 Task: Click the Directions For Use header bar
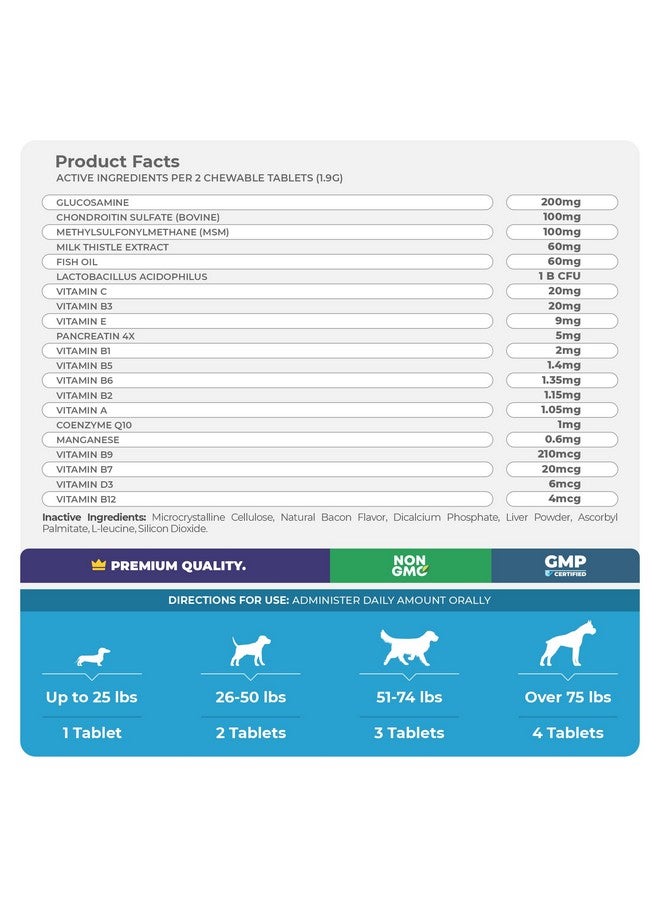pos(330,600)
